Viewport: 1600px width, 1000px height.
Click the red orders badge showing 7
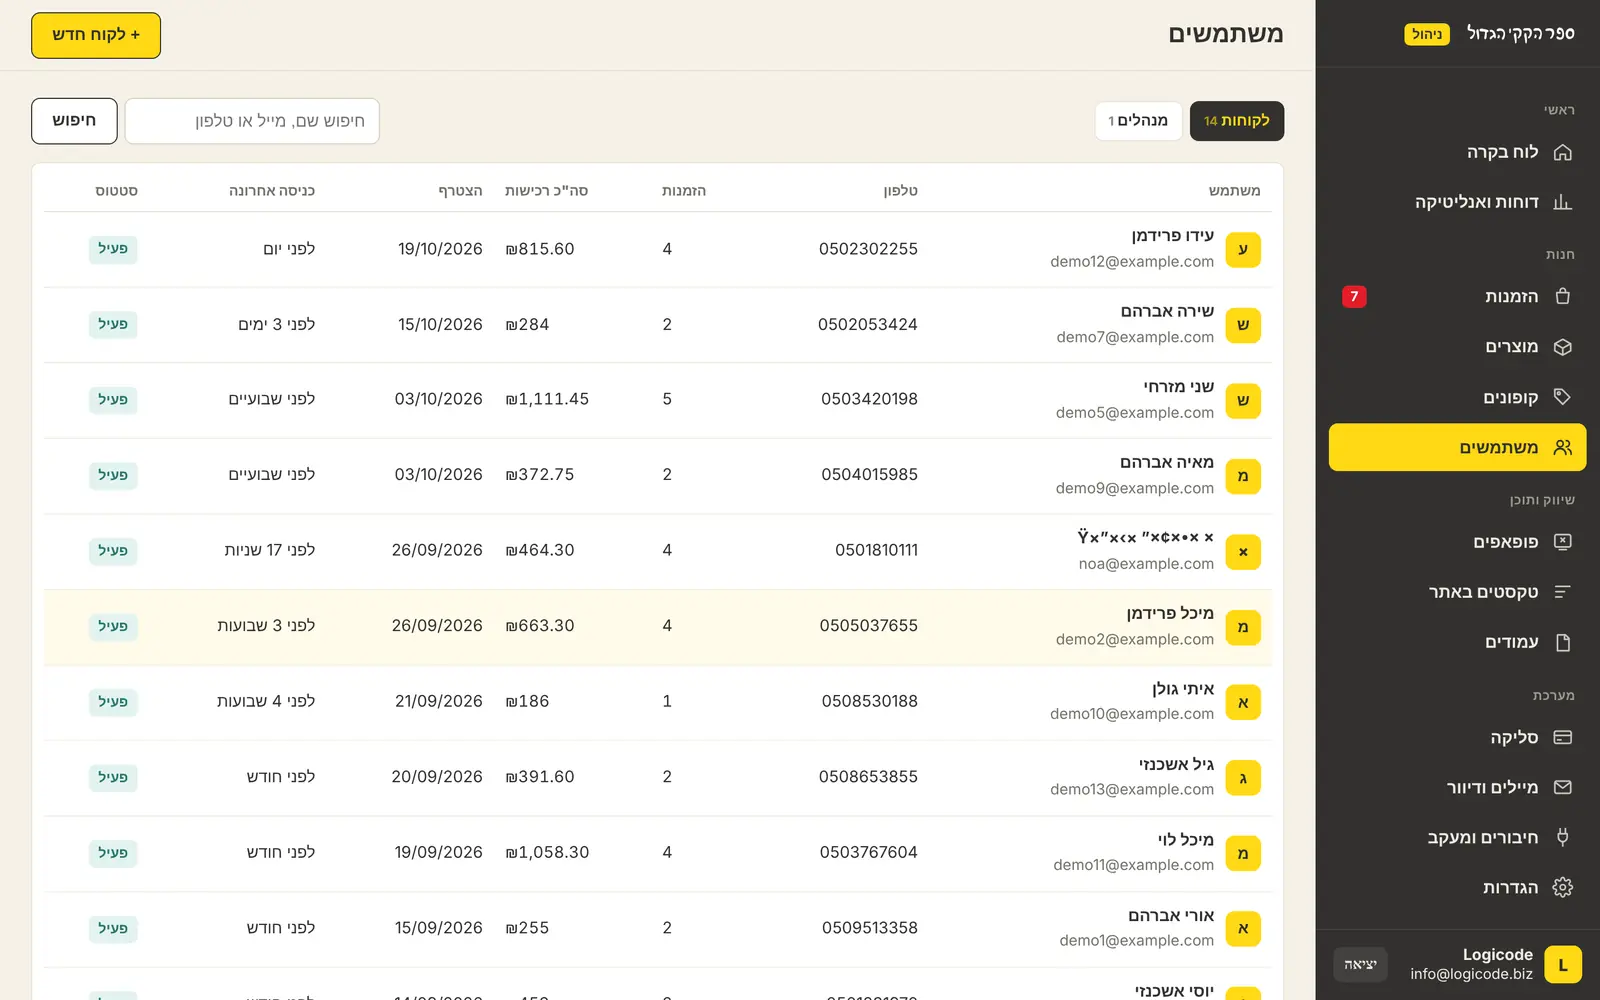click(x=1354, y=297)
